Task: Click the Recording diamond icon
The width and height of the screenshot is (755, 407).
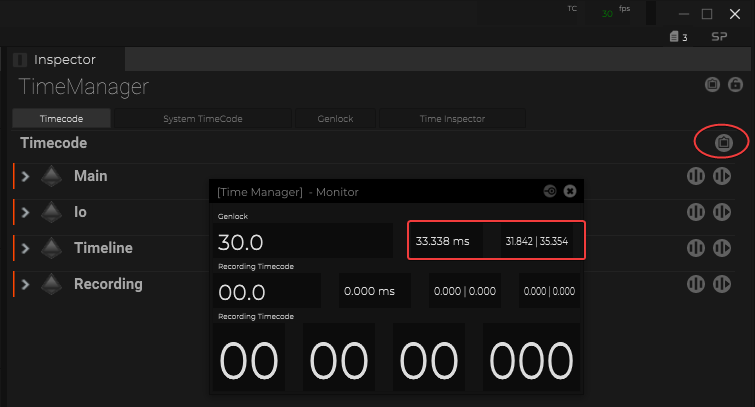Action: tap(52, 285)
